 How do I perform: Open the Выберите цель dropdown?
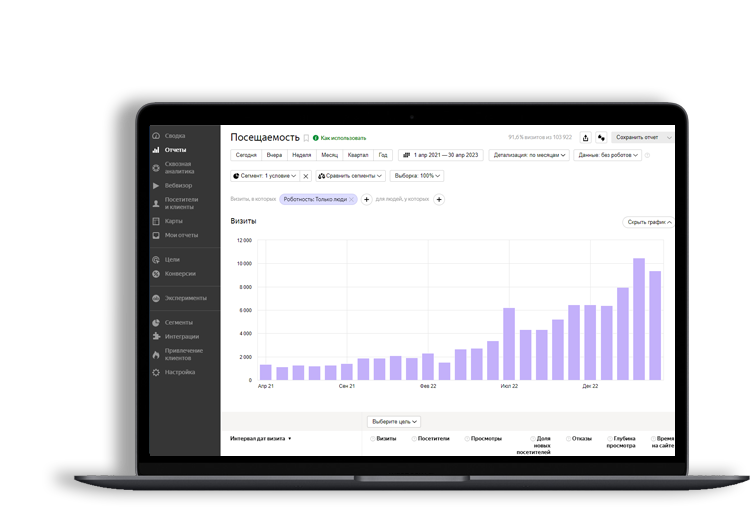point(394,422)
